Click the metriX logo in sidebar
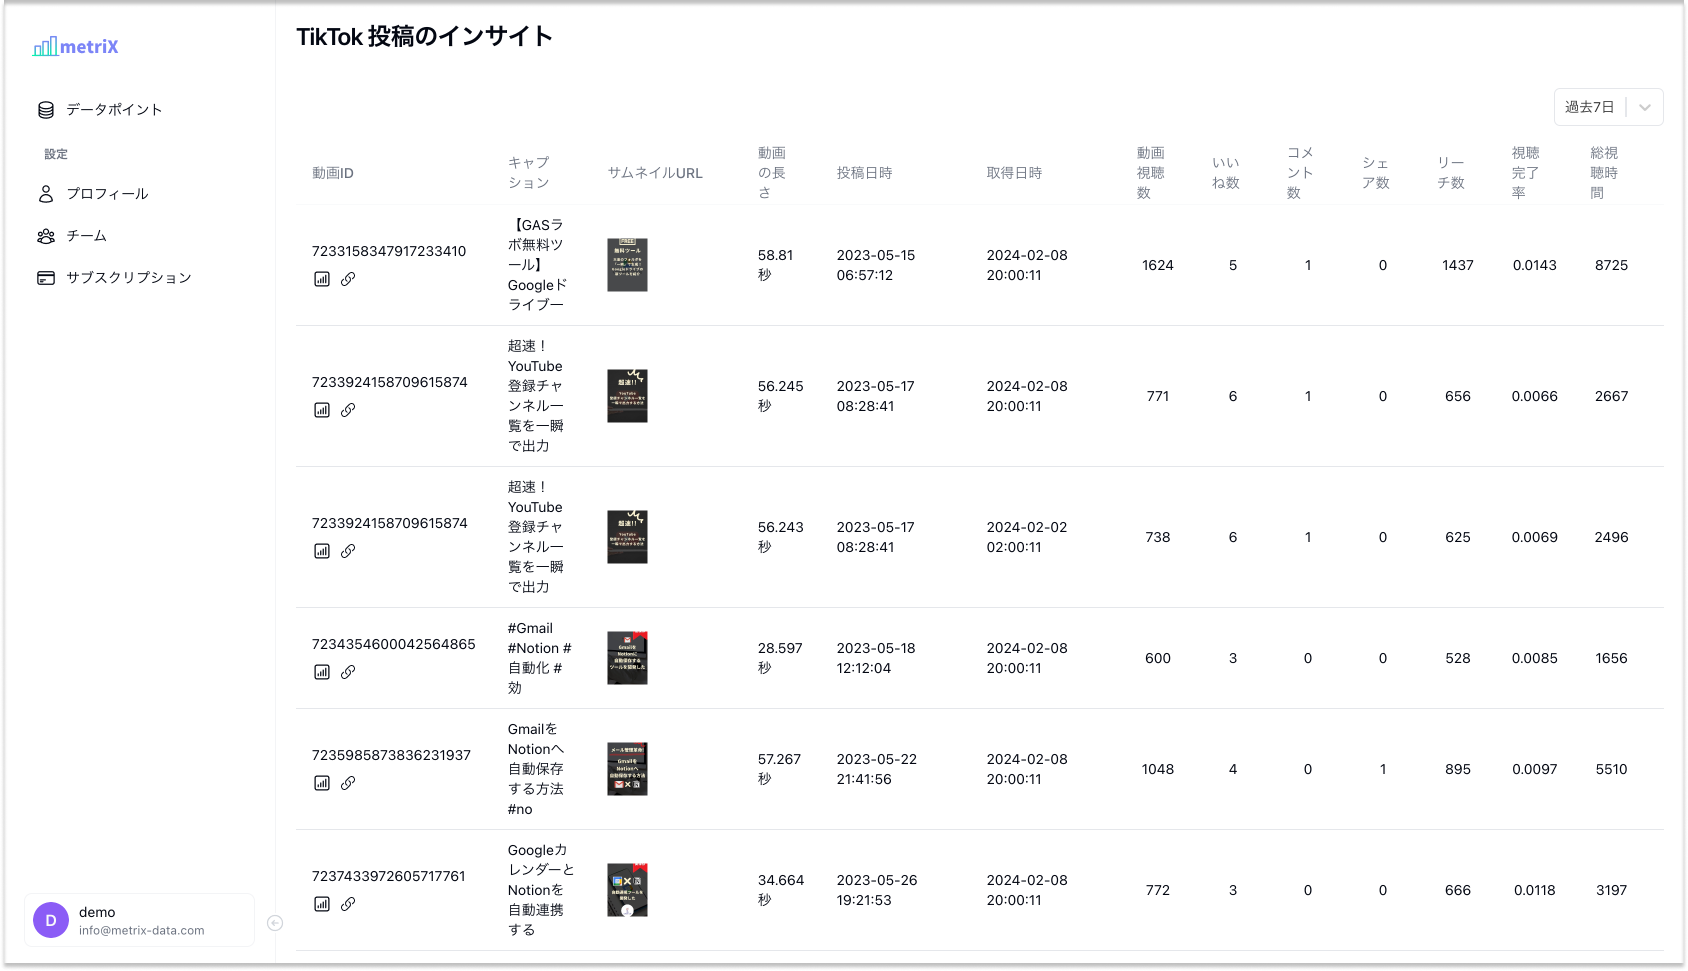 pos(76,47)
